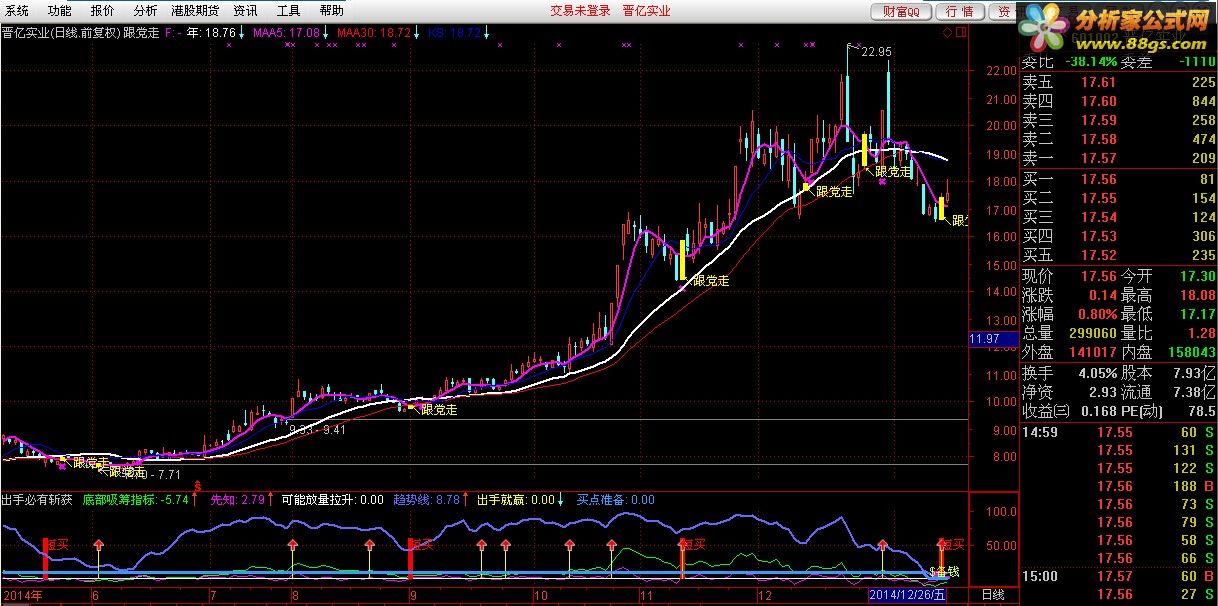
Task: Click the 现价 17.56 quote field
Action: [x=1068, y=276]
